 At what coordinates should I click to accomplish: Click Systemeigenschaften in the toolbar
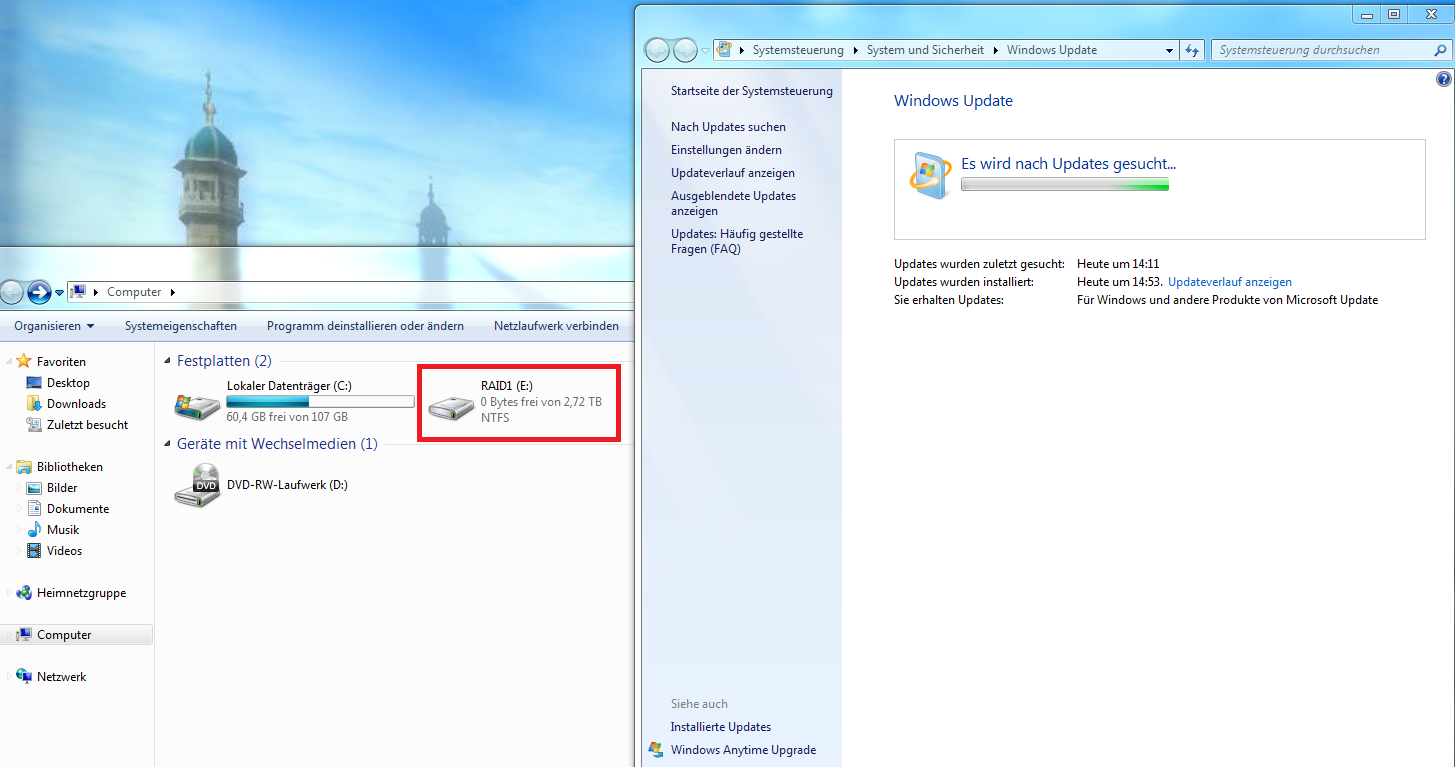point(181,326)
